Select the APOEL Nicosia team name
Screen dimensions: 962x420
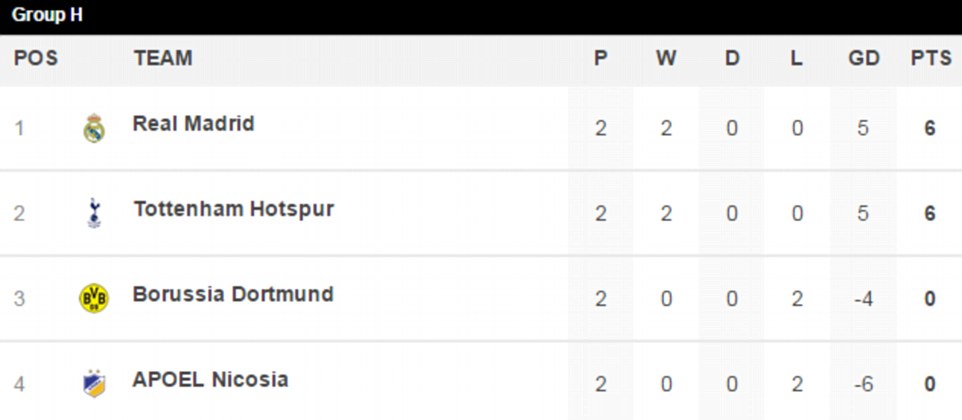[x=210, y=379]
